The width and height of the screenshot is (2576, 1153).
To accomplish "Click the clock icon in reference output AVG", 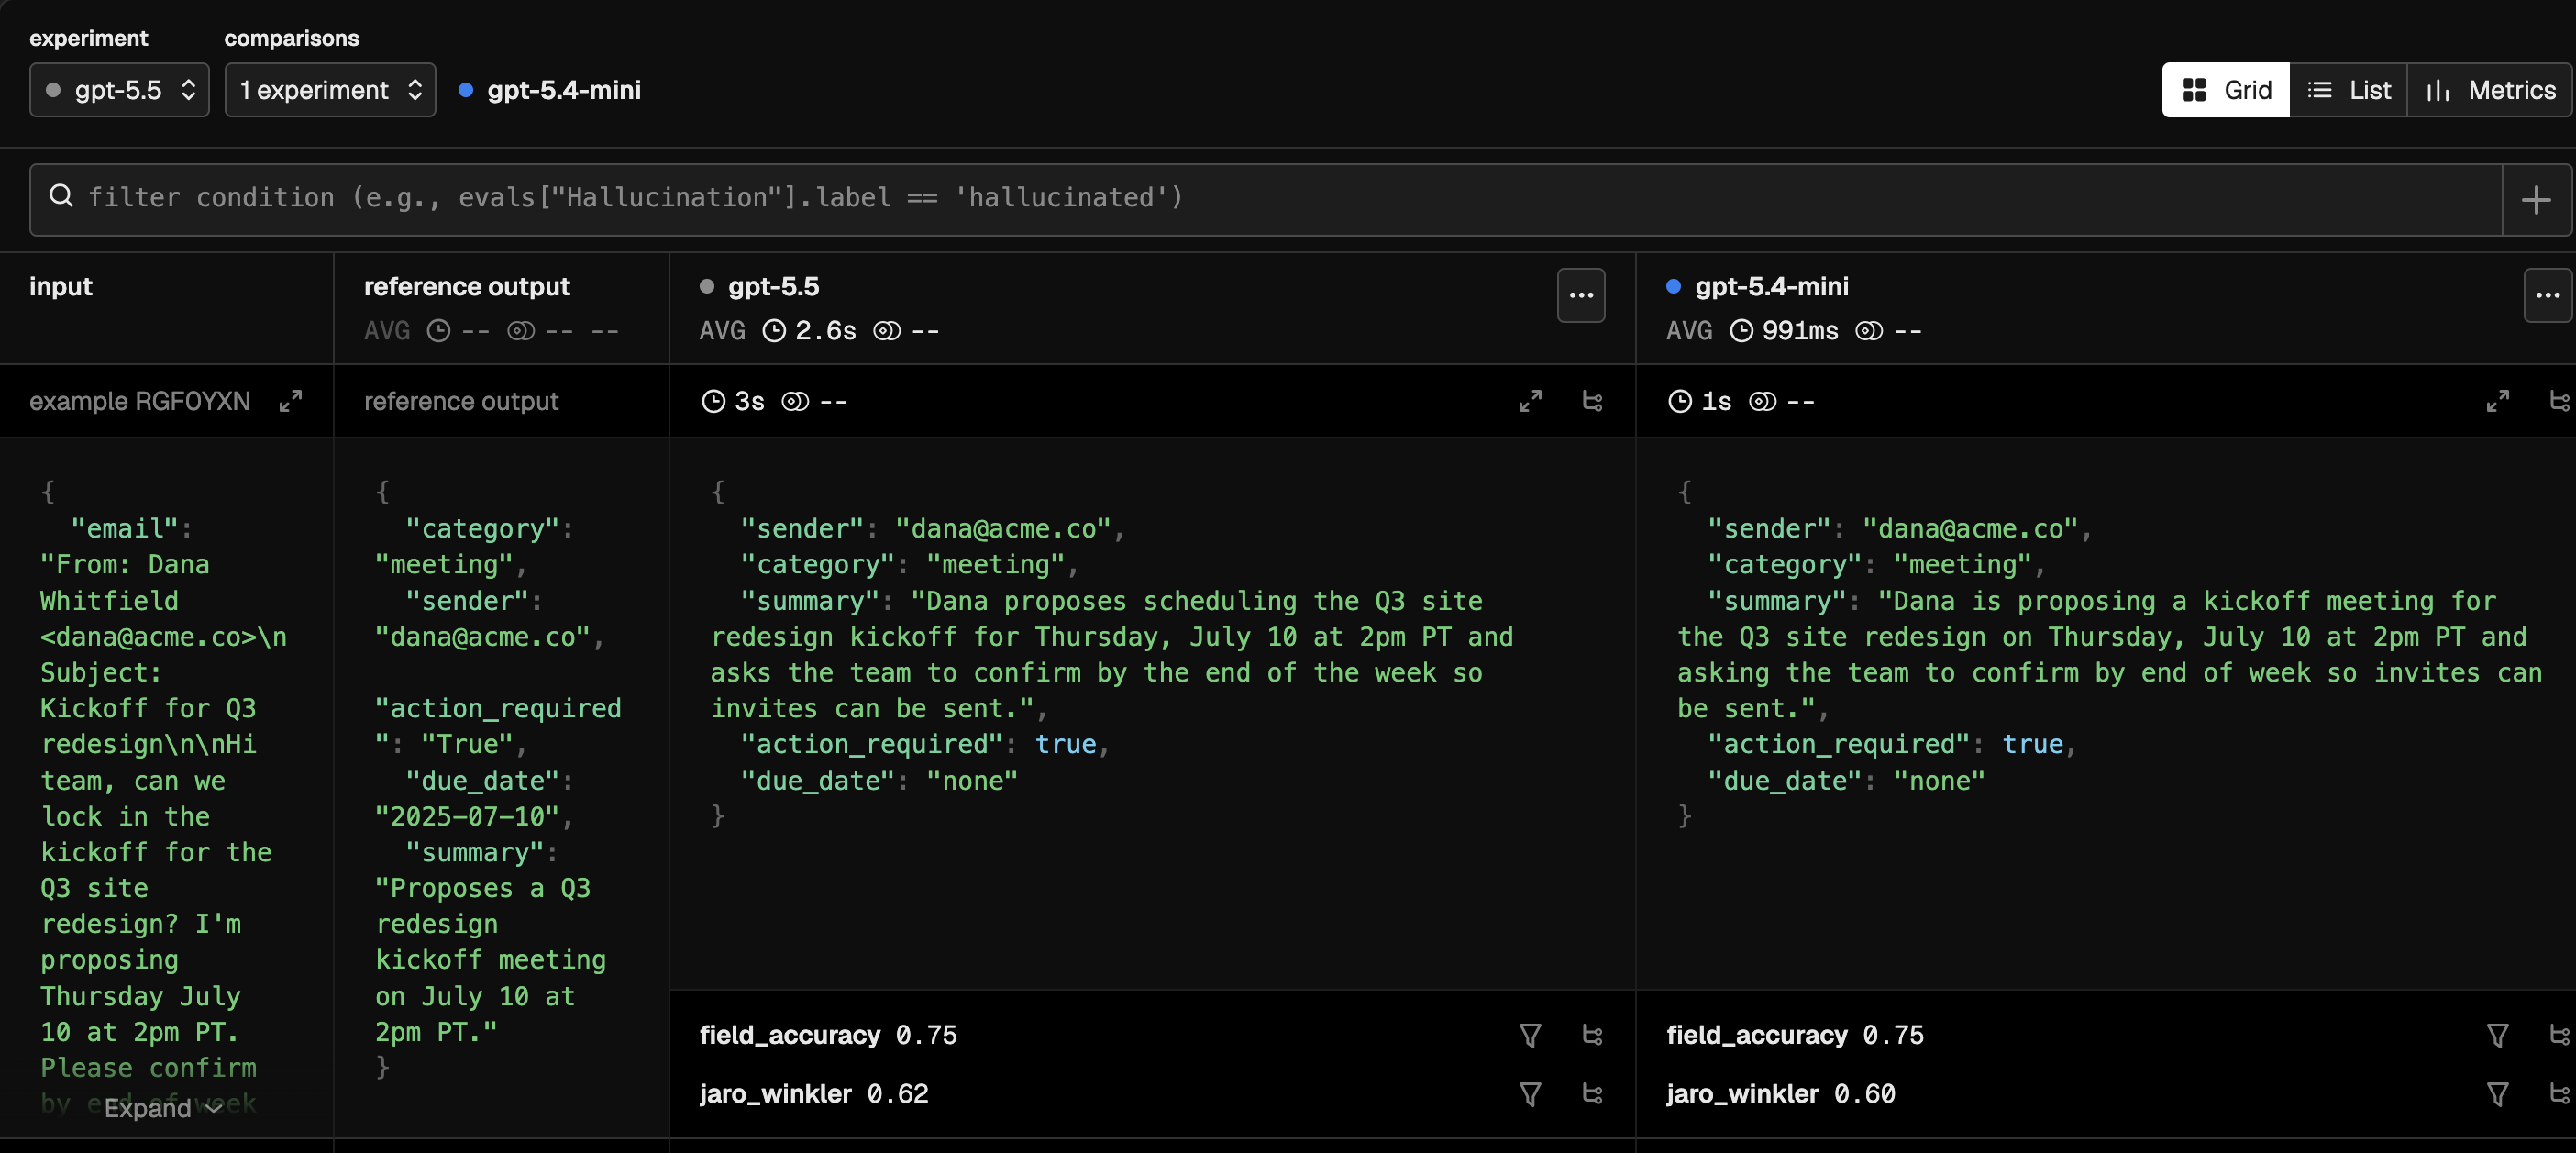I will click(438, 331).
